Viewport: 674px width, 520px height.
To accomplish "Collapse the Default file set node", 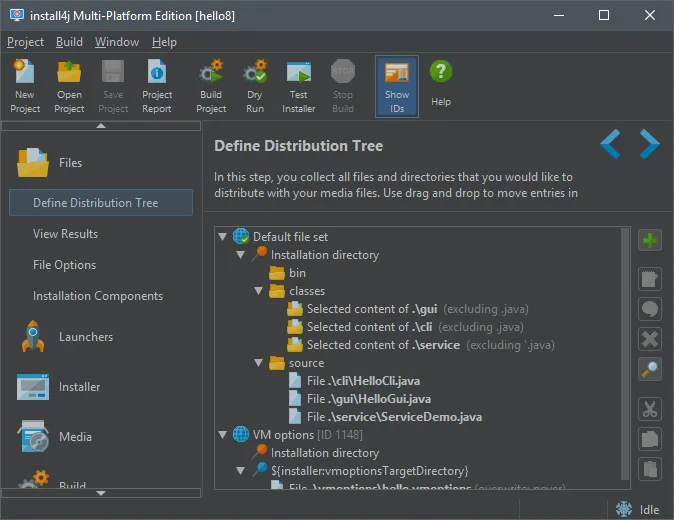I will [x=222, y=237].
